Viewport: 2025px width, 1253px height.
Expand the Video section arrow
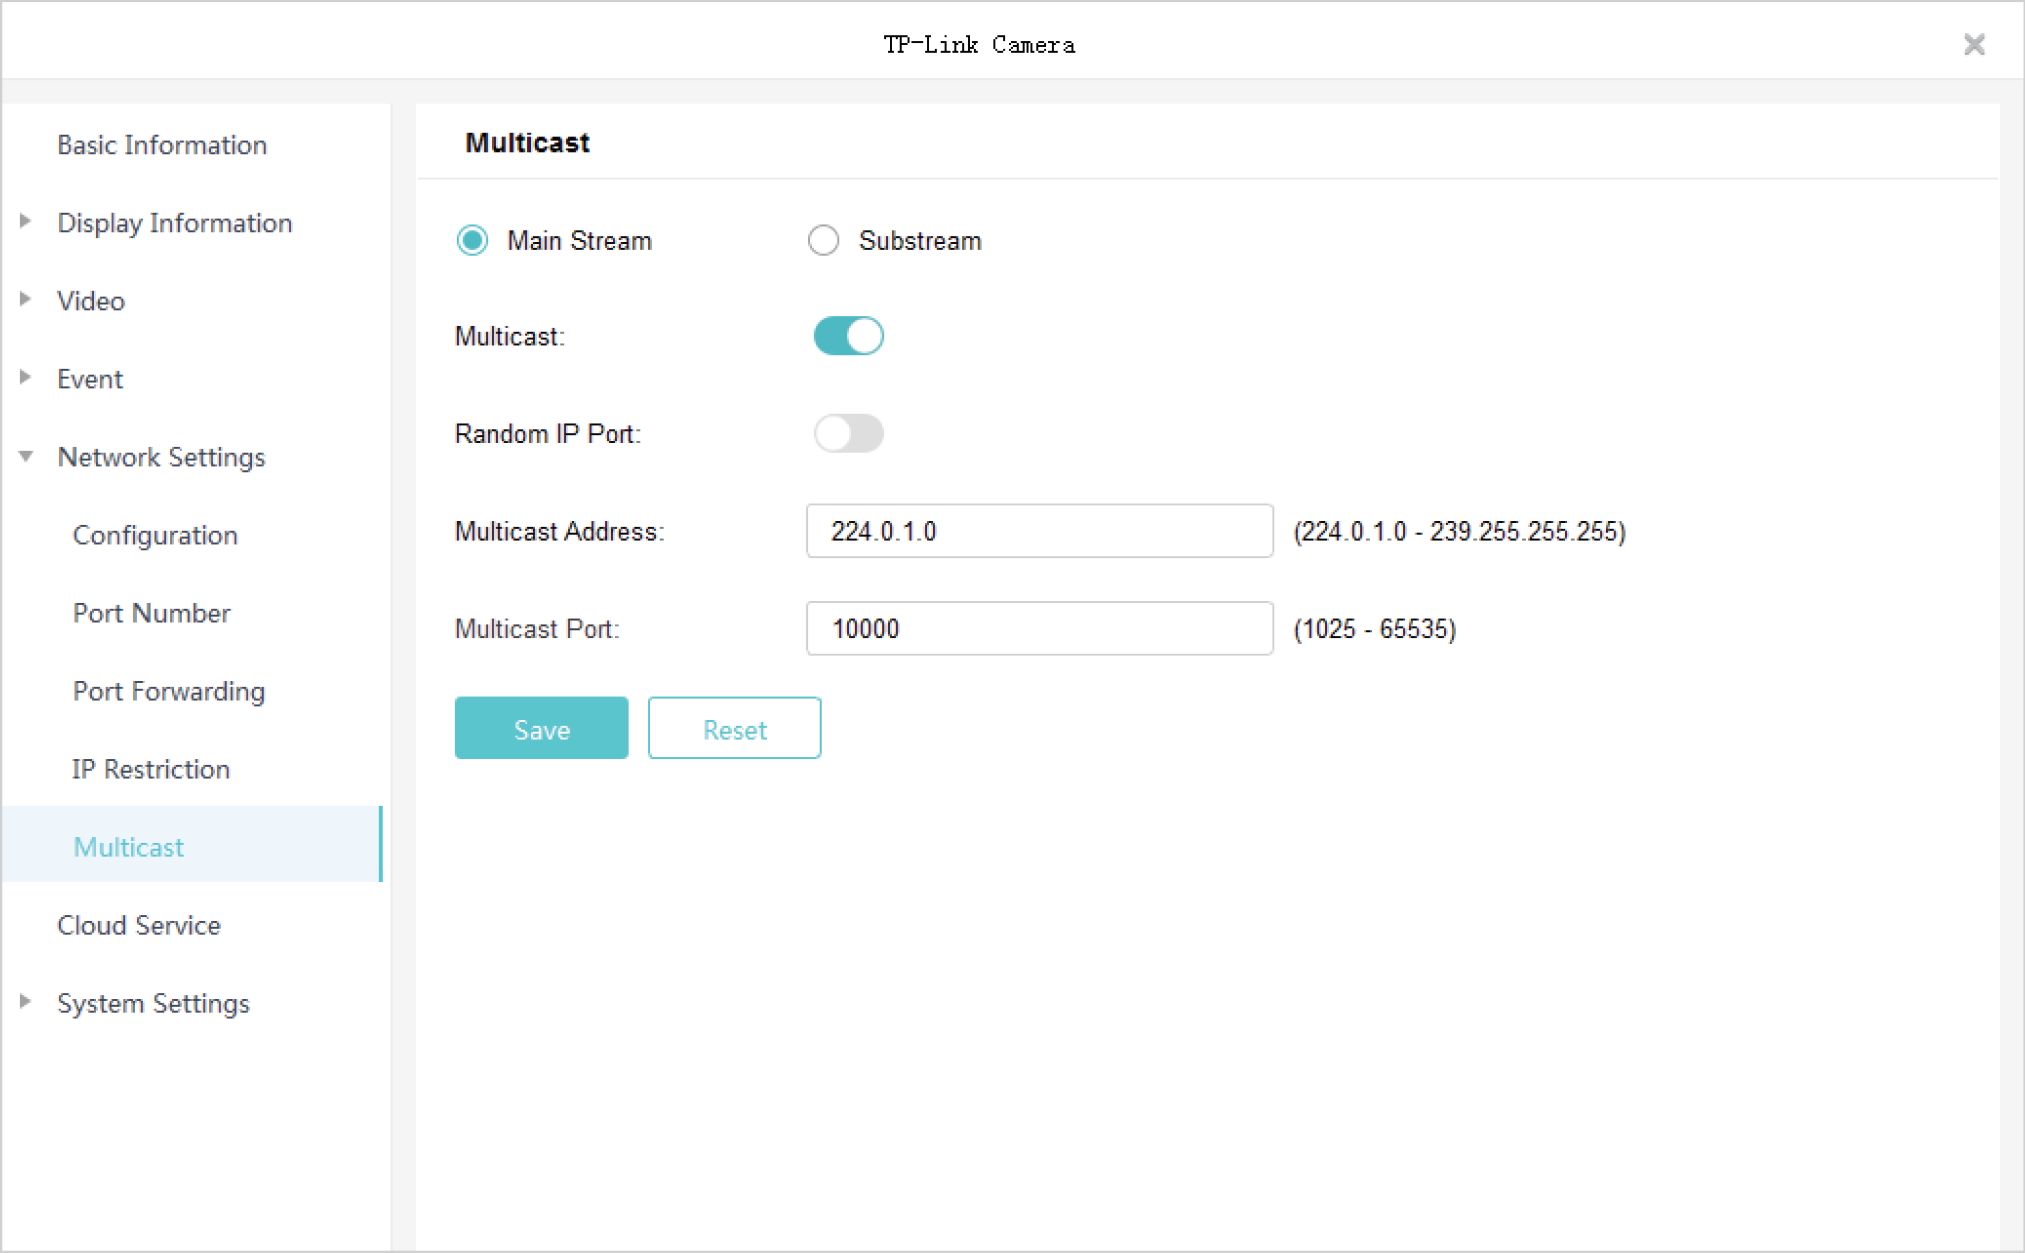[x=26, y=299]
